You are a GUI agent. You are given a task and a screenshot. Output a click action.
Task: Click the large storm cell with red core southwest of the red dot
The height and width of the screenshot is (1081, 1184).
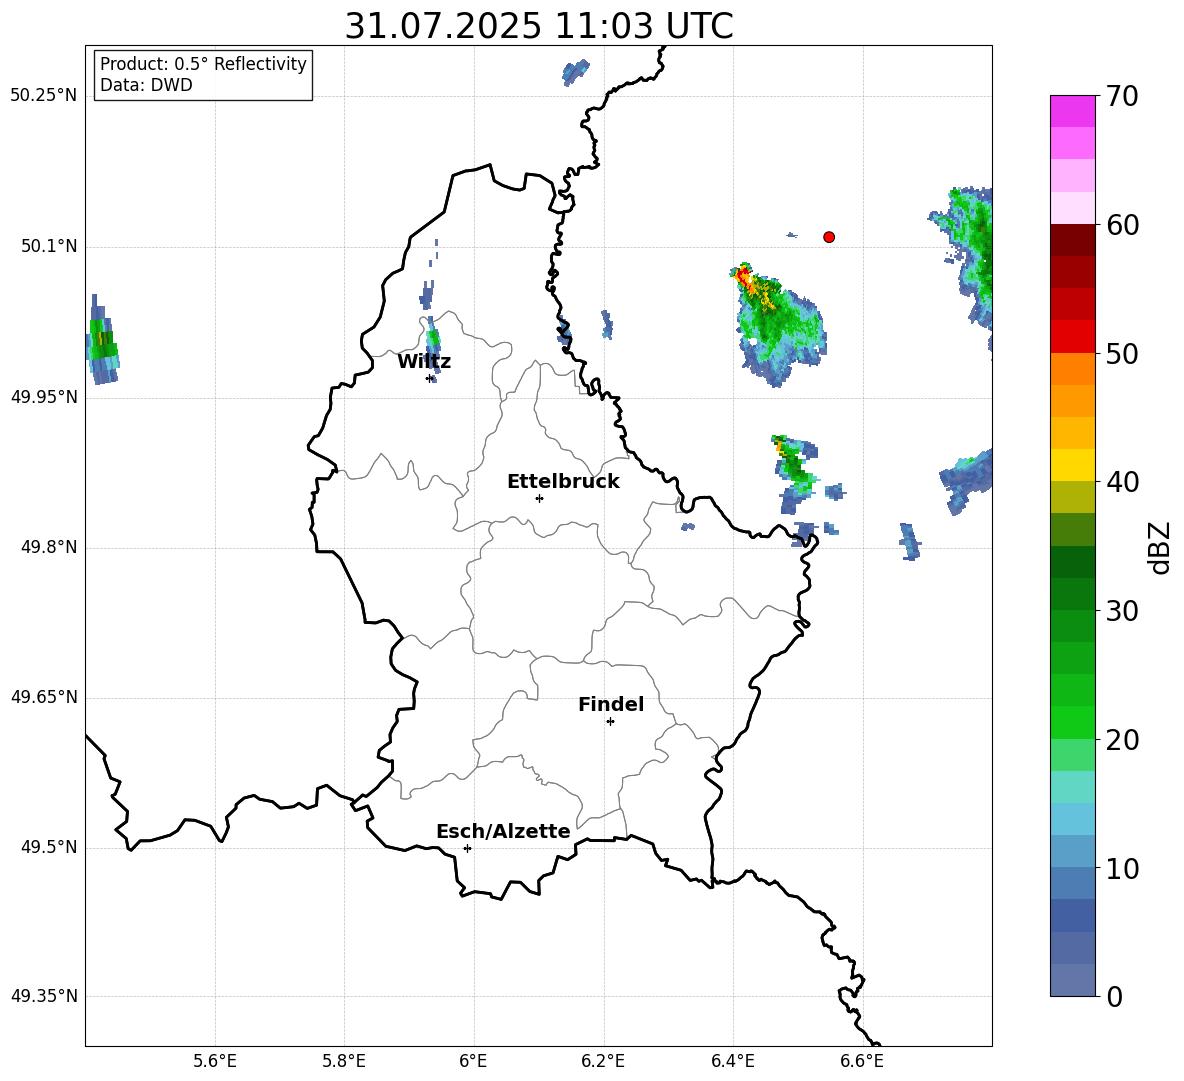coord(778,325)
